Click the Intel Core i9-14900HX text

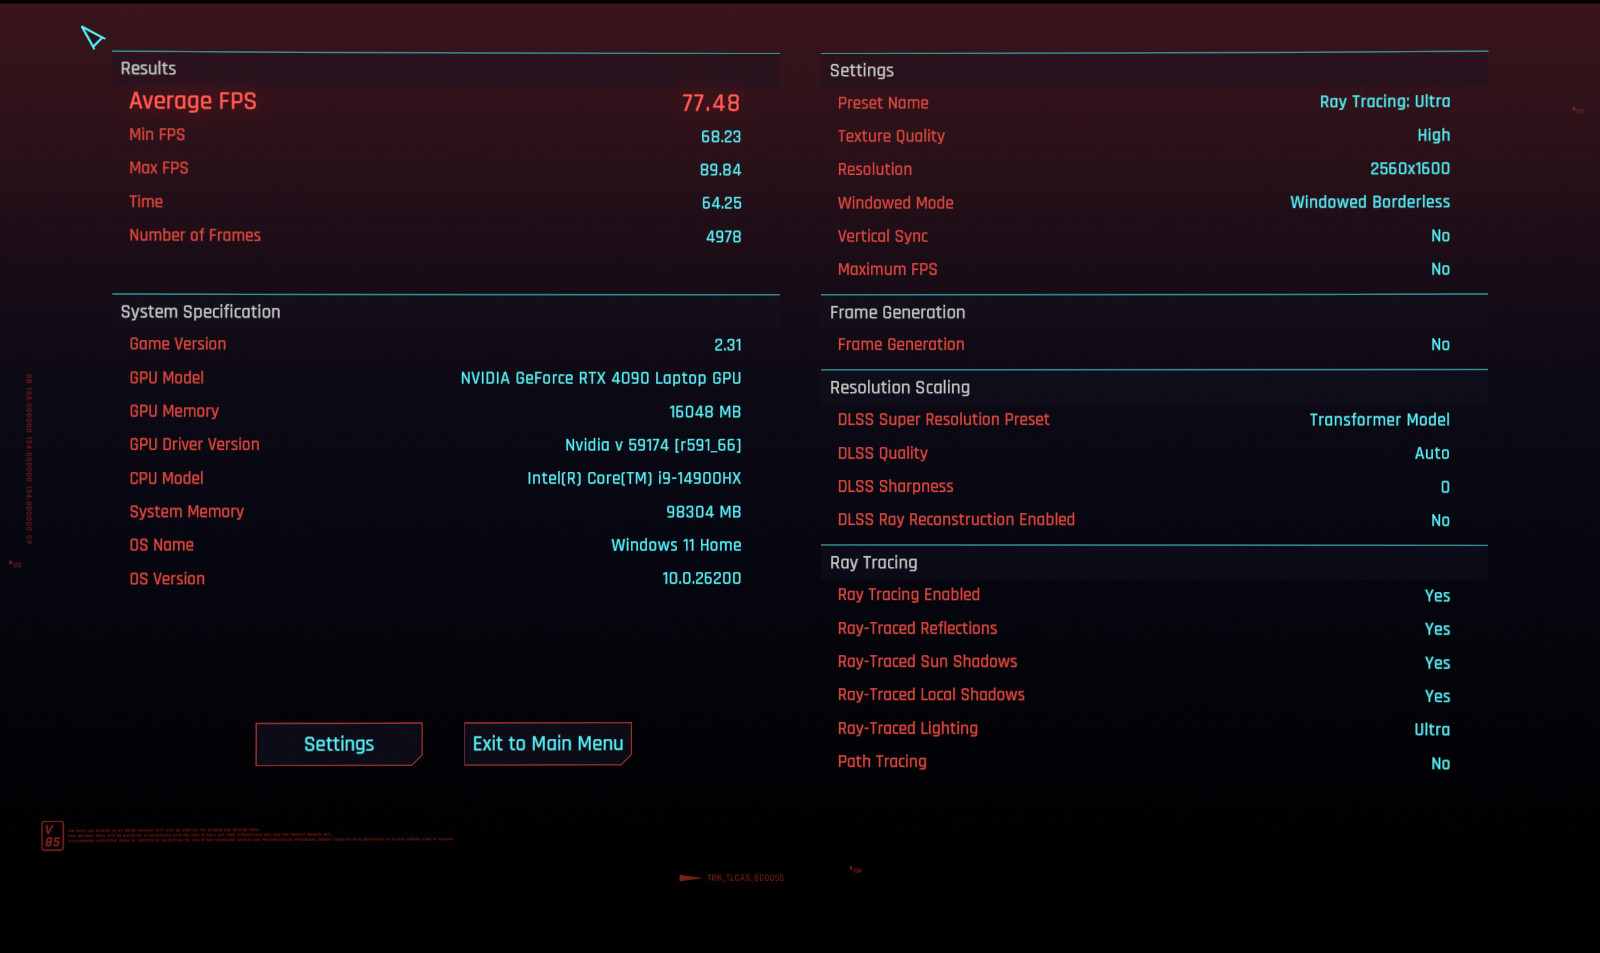(x=634, y=479)
